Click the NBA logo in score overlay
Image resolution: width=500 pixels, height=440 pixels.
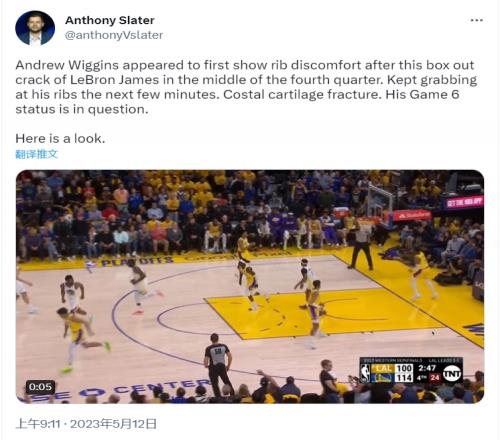[365, 373]
